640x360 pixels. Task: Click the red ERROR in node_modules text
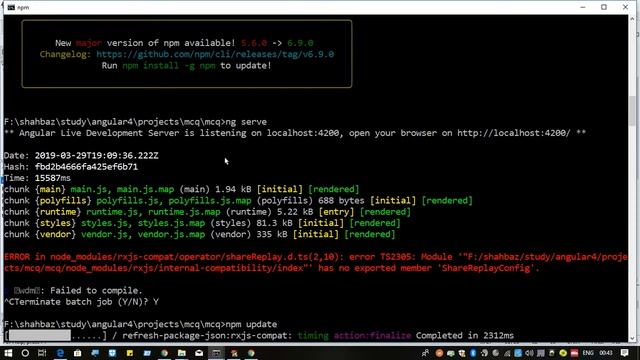click(316, 262)
